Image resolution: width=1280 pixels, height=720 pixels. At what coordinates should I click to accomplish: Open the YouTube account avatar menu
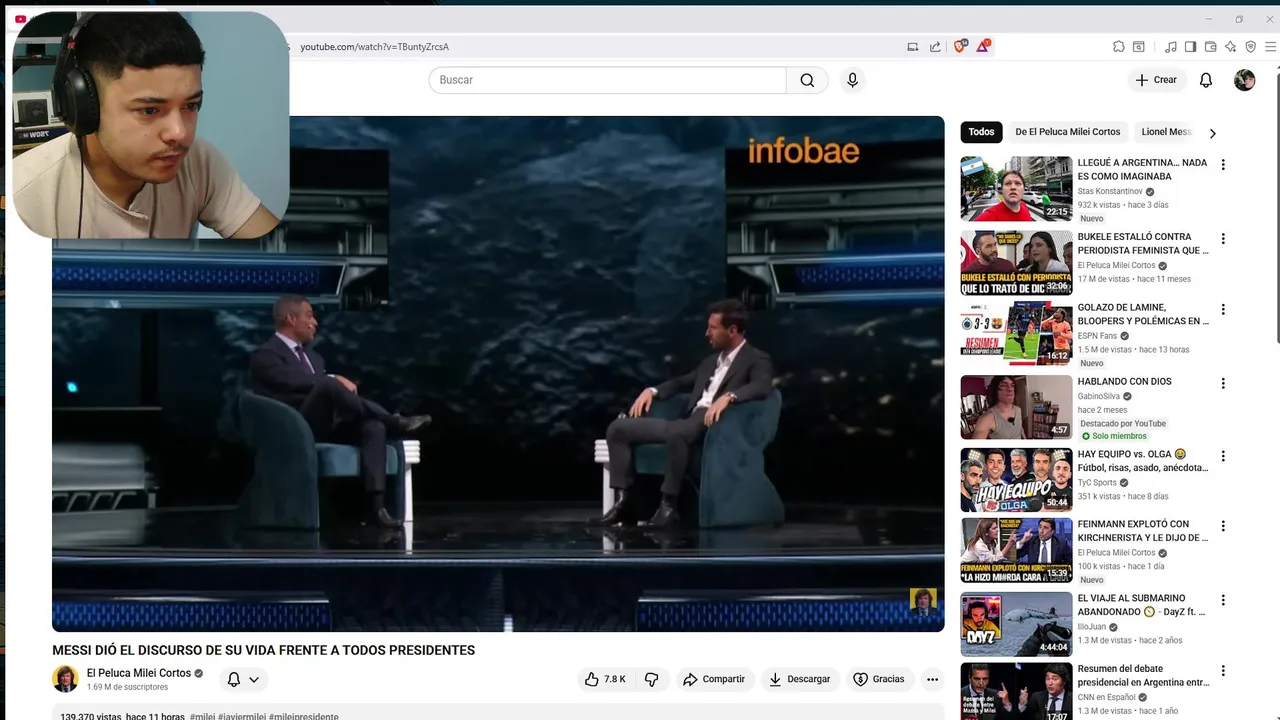pos(1244,80)
